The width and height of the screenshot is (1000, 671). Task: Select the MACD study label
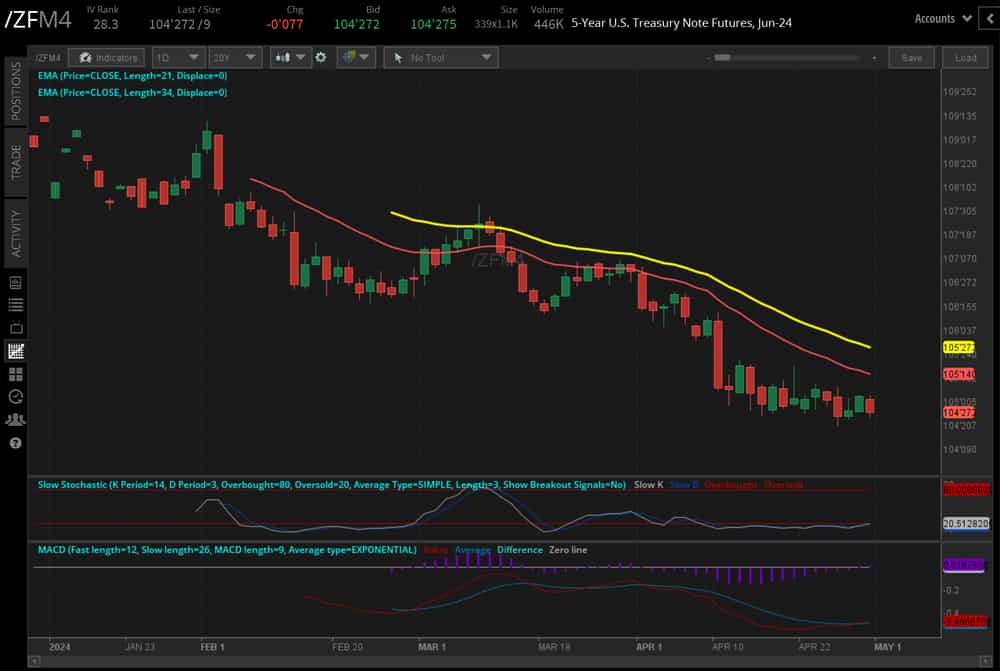(x=227, y=550)
